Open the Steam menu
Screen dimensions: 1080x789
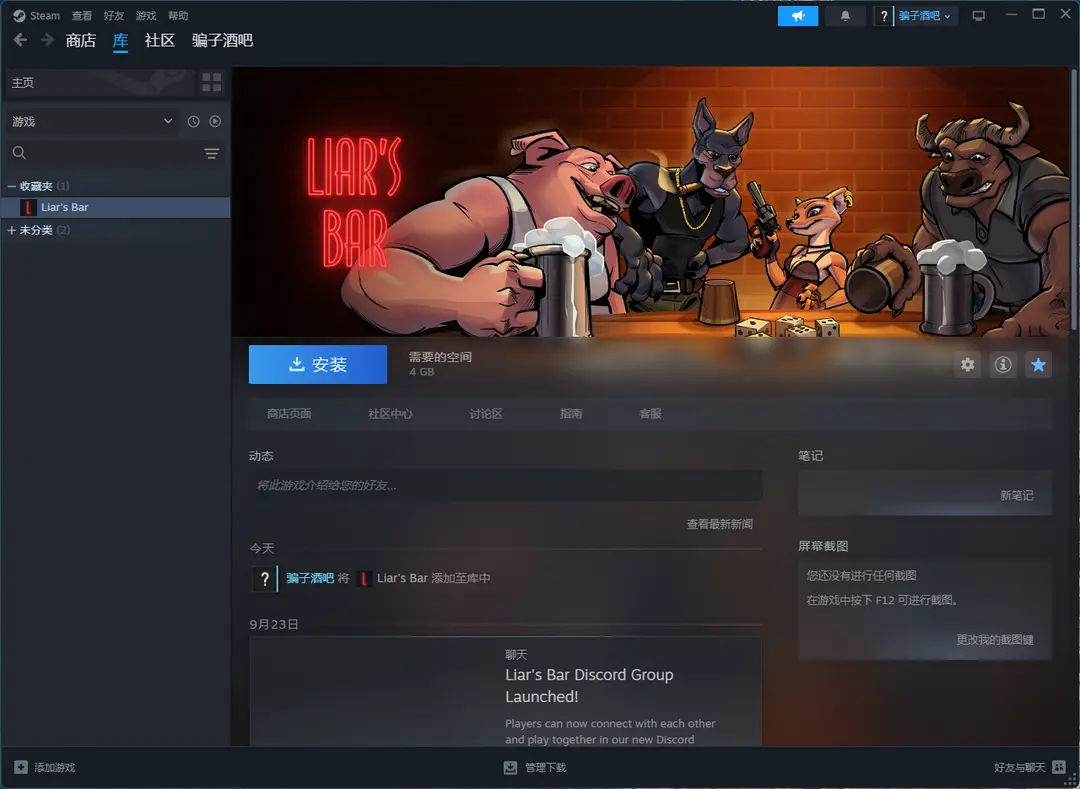(x=45, y=15)
